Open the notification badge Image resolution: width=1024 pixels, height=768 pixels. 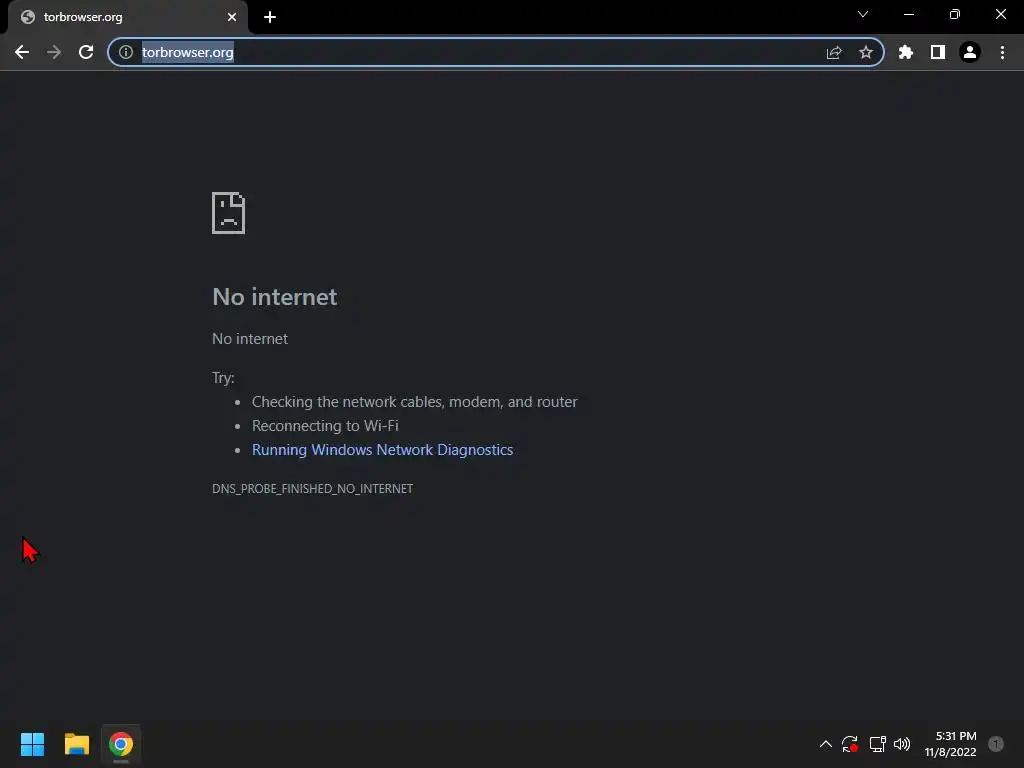(x=996, y=744)
